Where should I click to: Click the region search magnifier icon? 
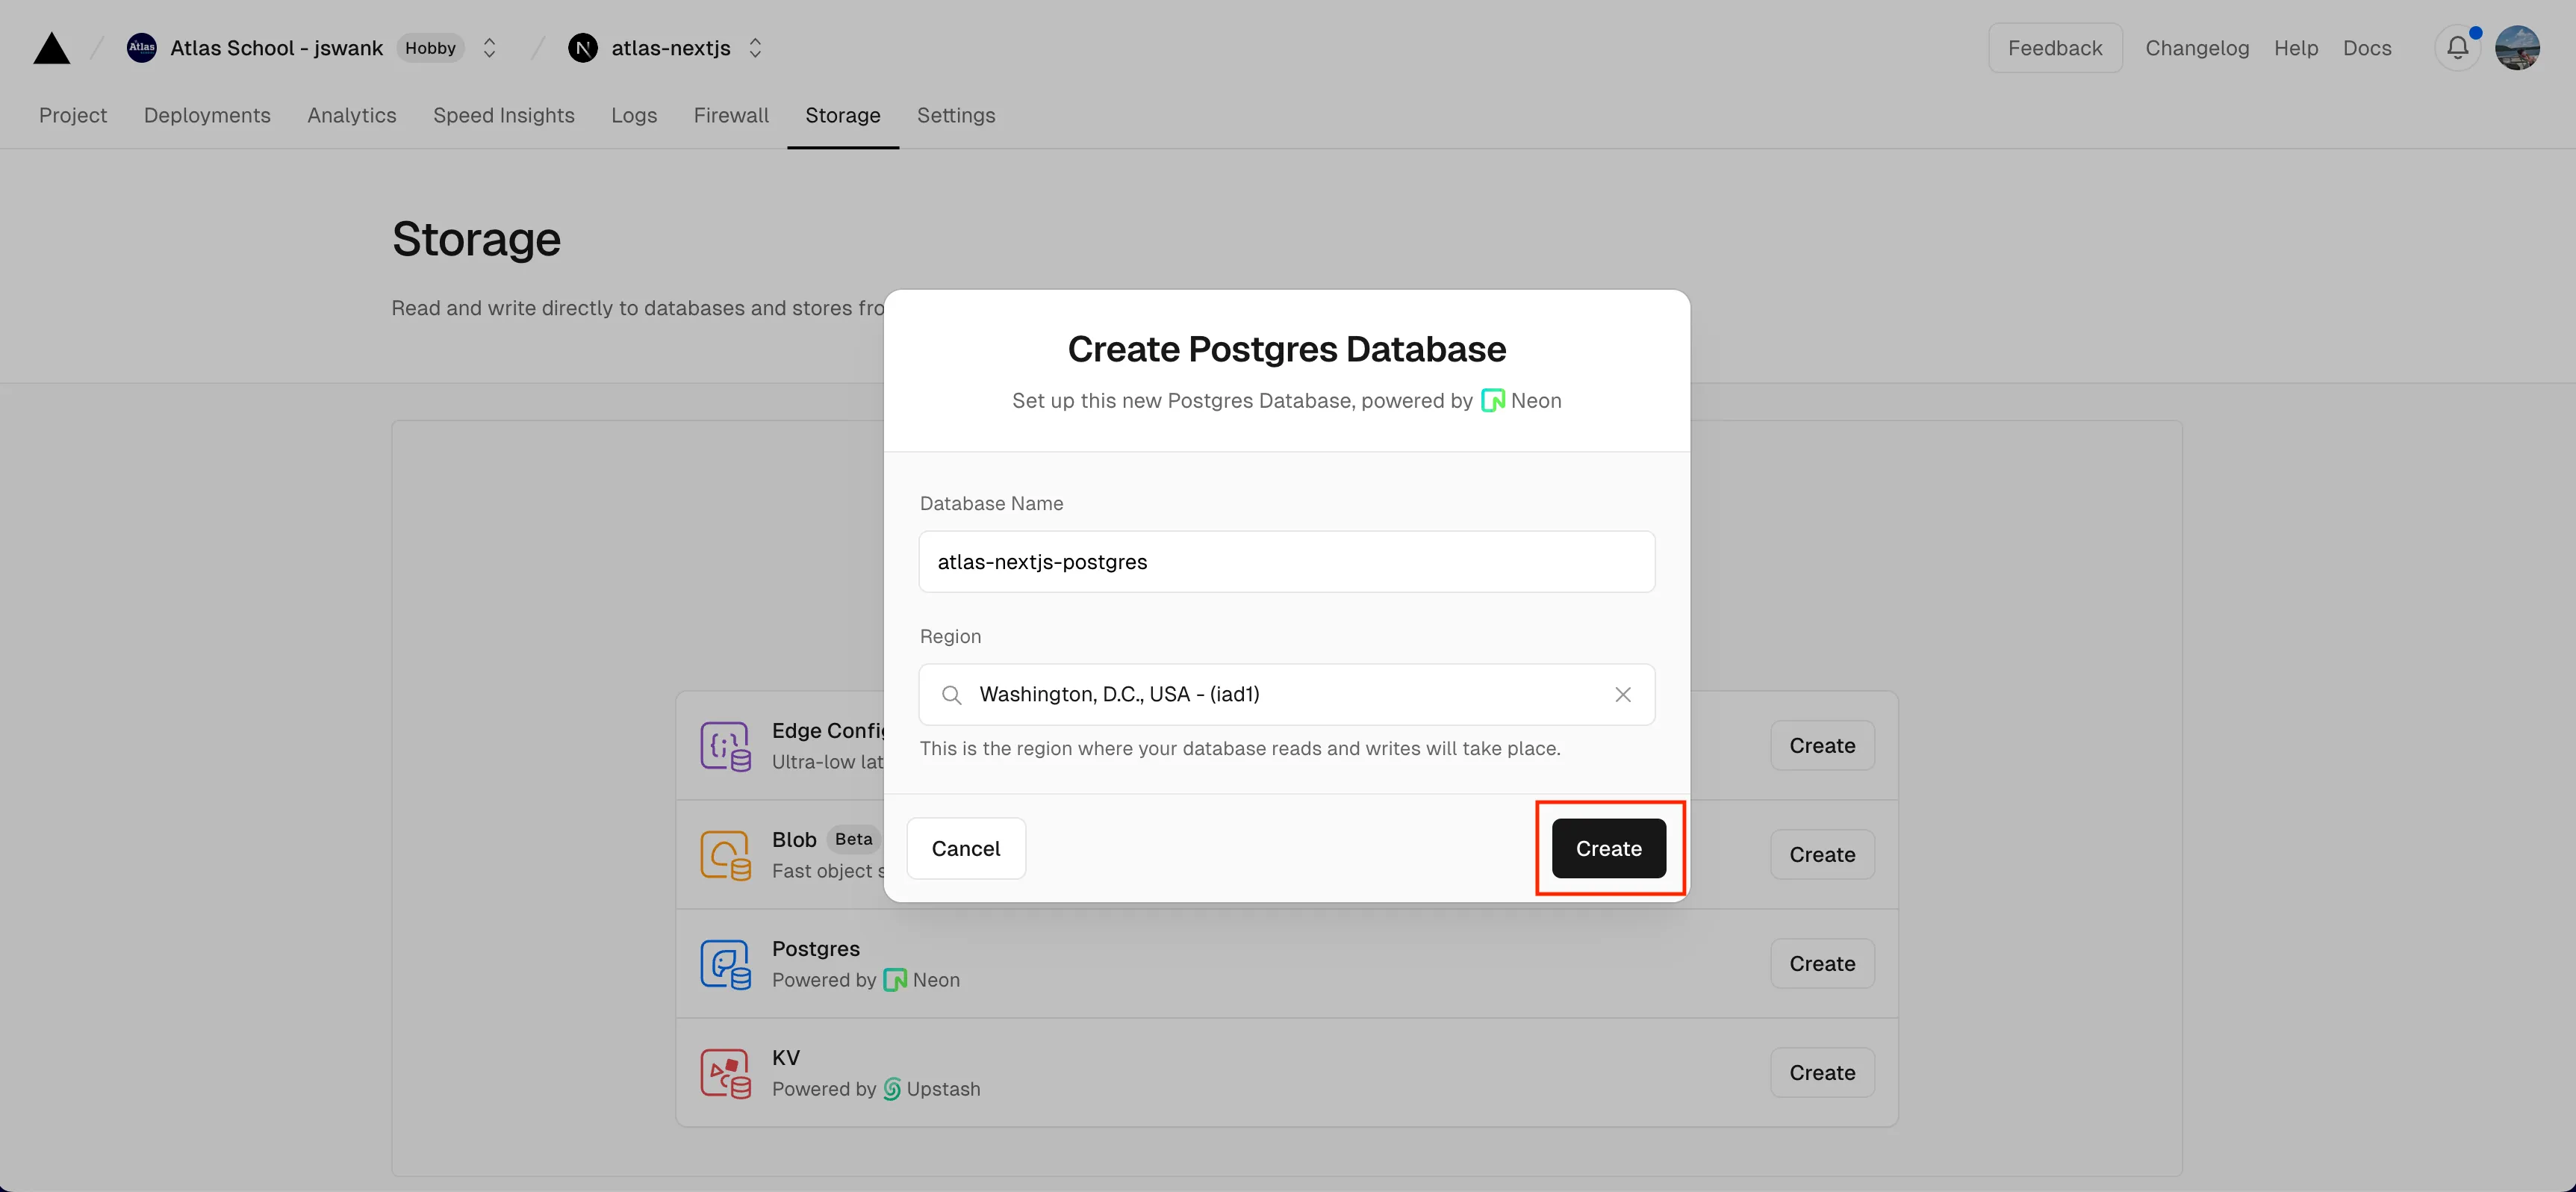(952, 695)
